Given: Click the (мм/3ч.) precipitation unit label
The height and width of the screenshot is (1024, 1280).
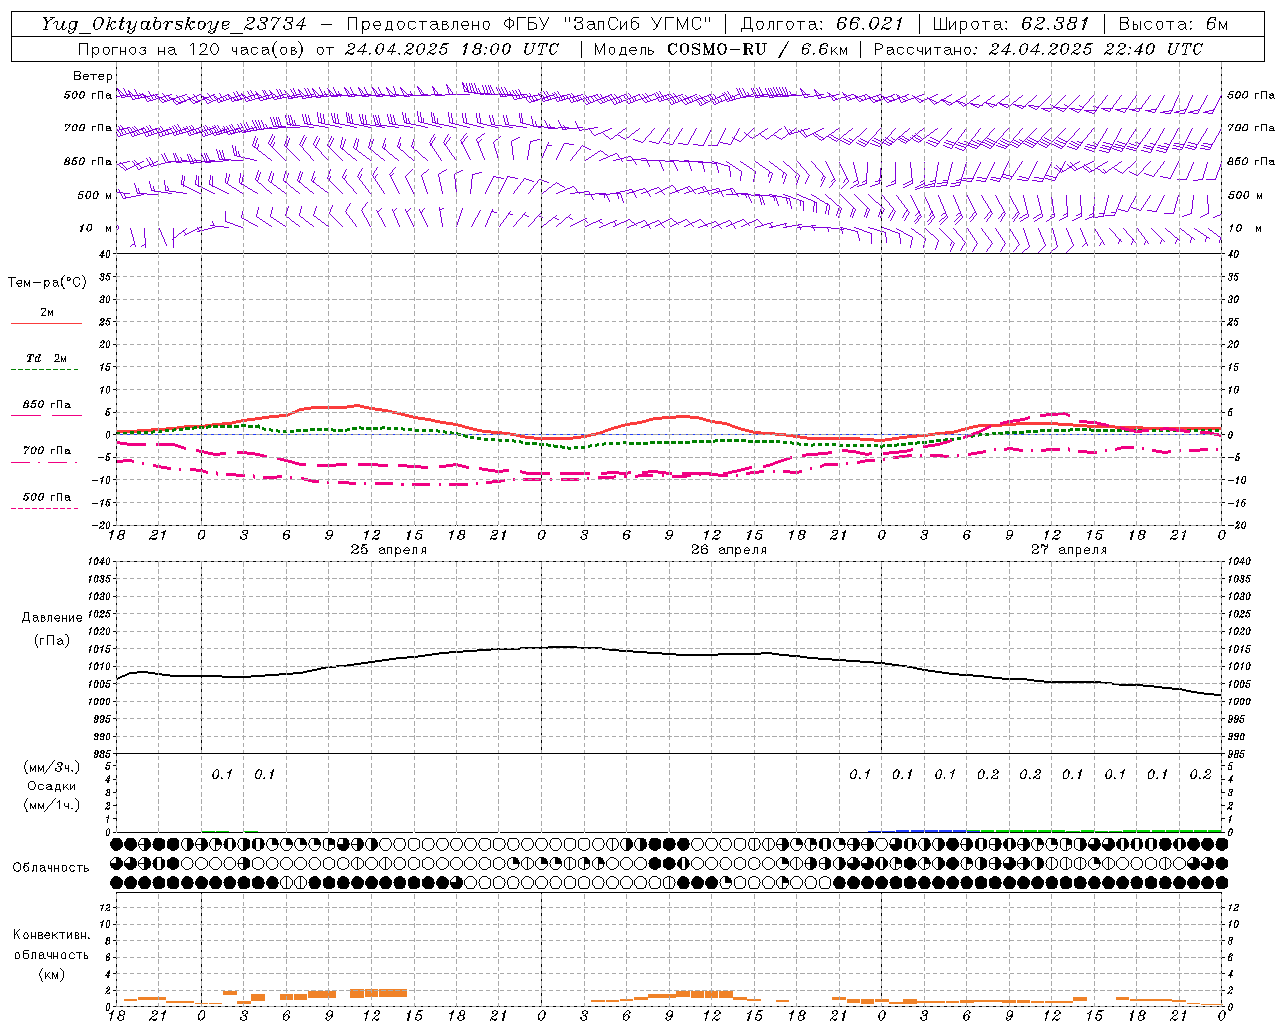Looking at the screenshot, I should pos(52,767).
